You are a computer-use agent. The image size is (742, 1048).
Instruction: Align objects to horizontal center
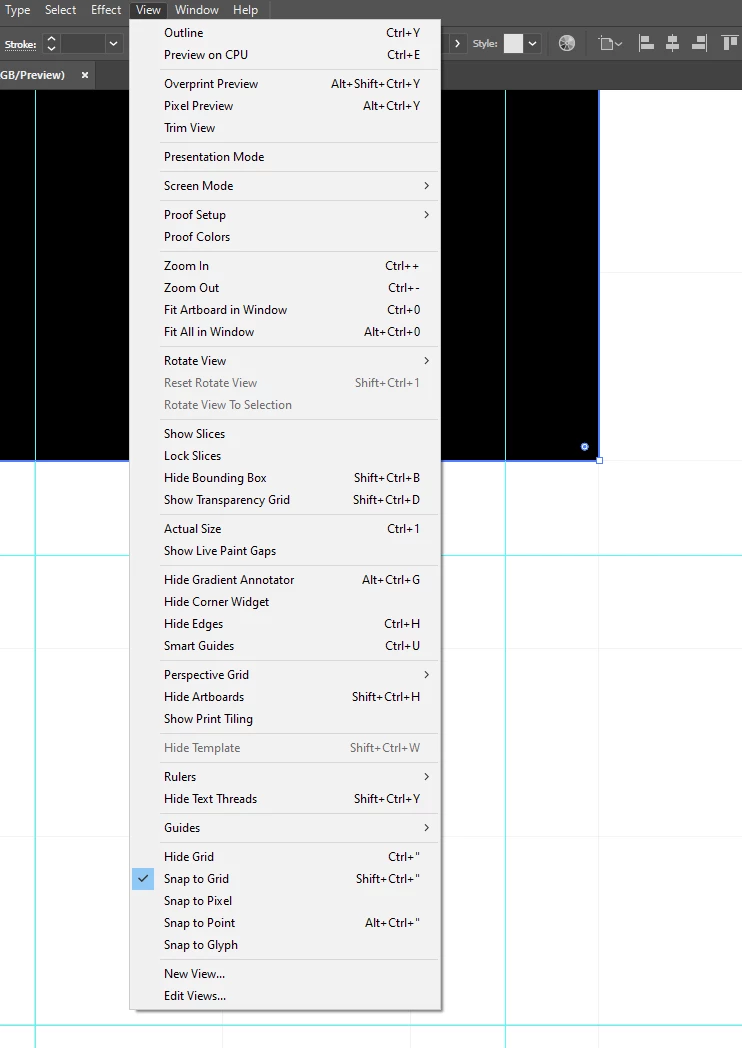pyautogui.click(x=672, y=43)
